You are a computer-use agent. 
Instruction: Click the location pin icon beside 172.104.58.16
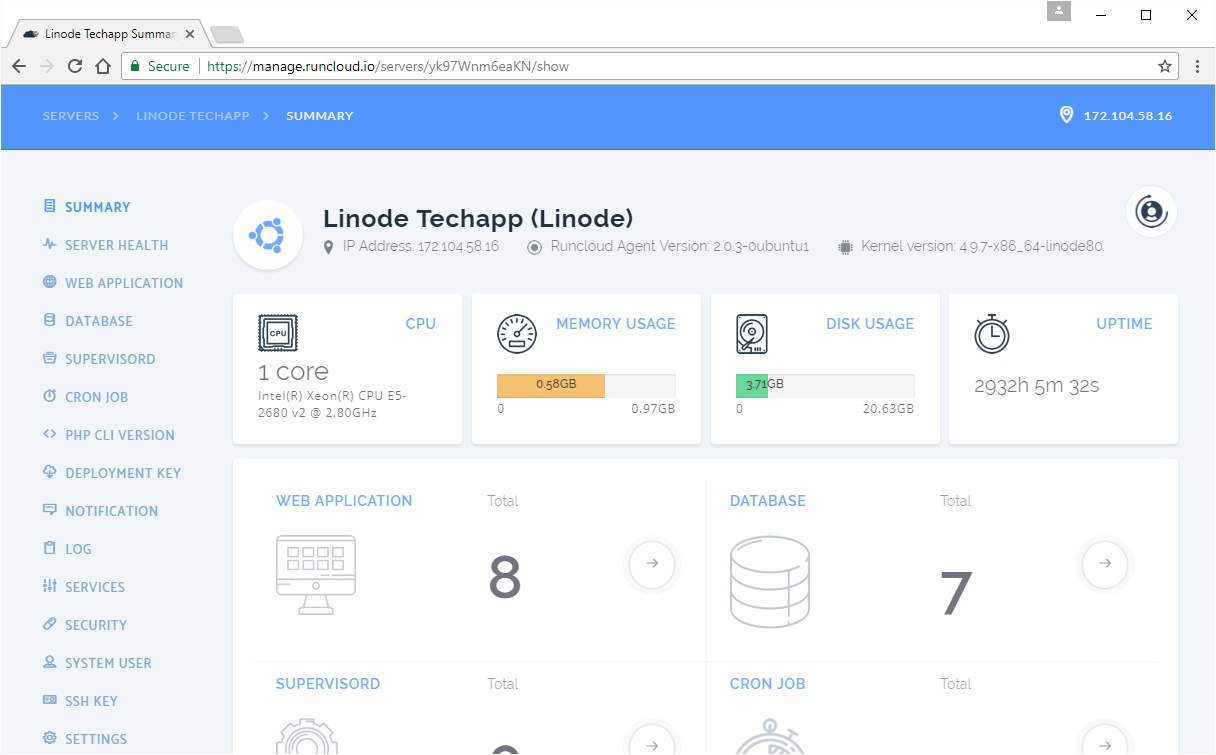tap(1066, 115)
